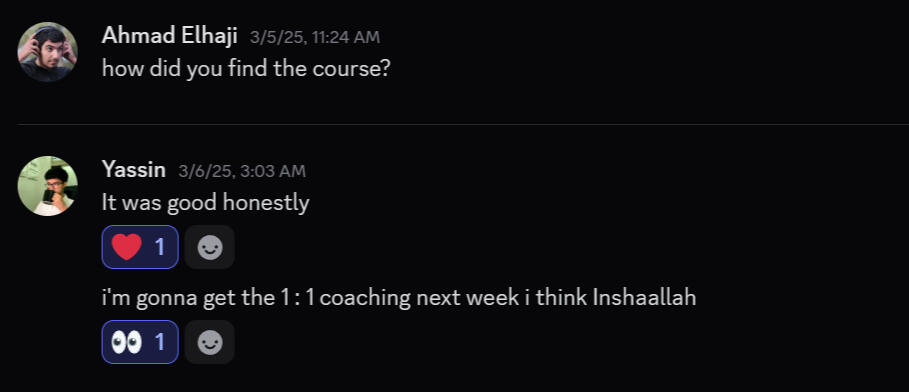Click the 3/6/25, 3:03 AM timestamp

[242, 171]
